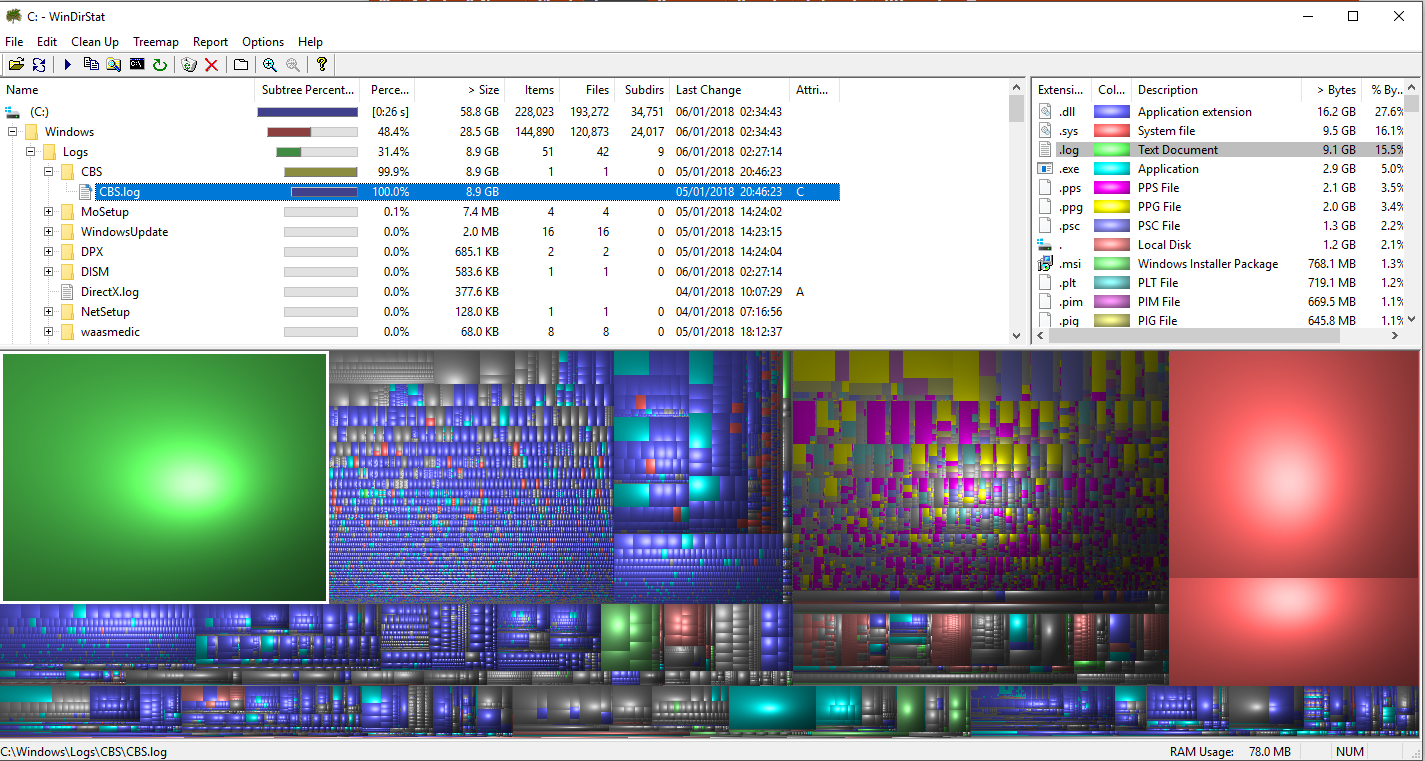
Task: Sort by the Name column header
Action: [128, 90]
